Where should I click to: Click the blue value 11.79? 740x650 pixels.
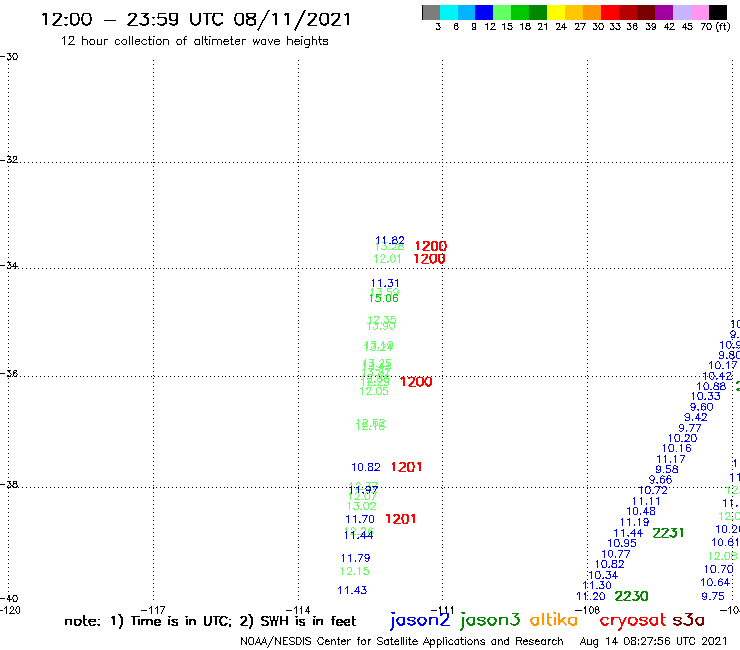[x=355, y=558]
